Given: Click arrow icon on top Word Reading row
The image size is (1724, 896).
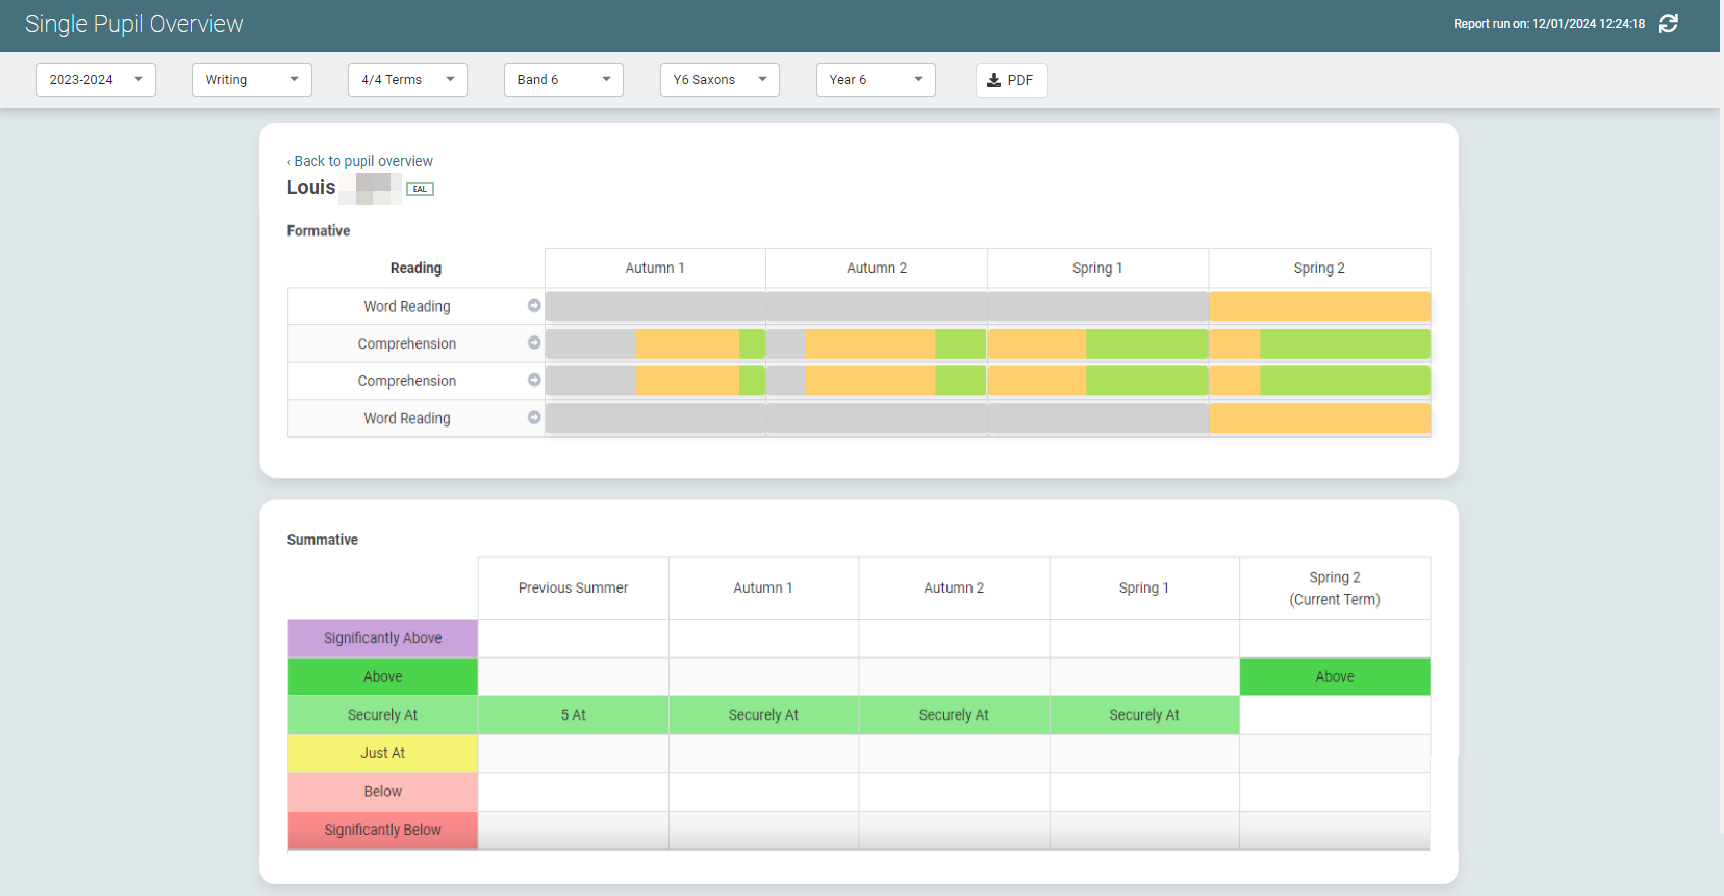Looking at the screenshot, I should [534, 306].
